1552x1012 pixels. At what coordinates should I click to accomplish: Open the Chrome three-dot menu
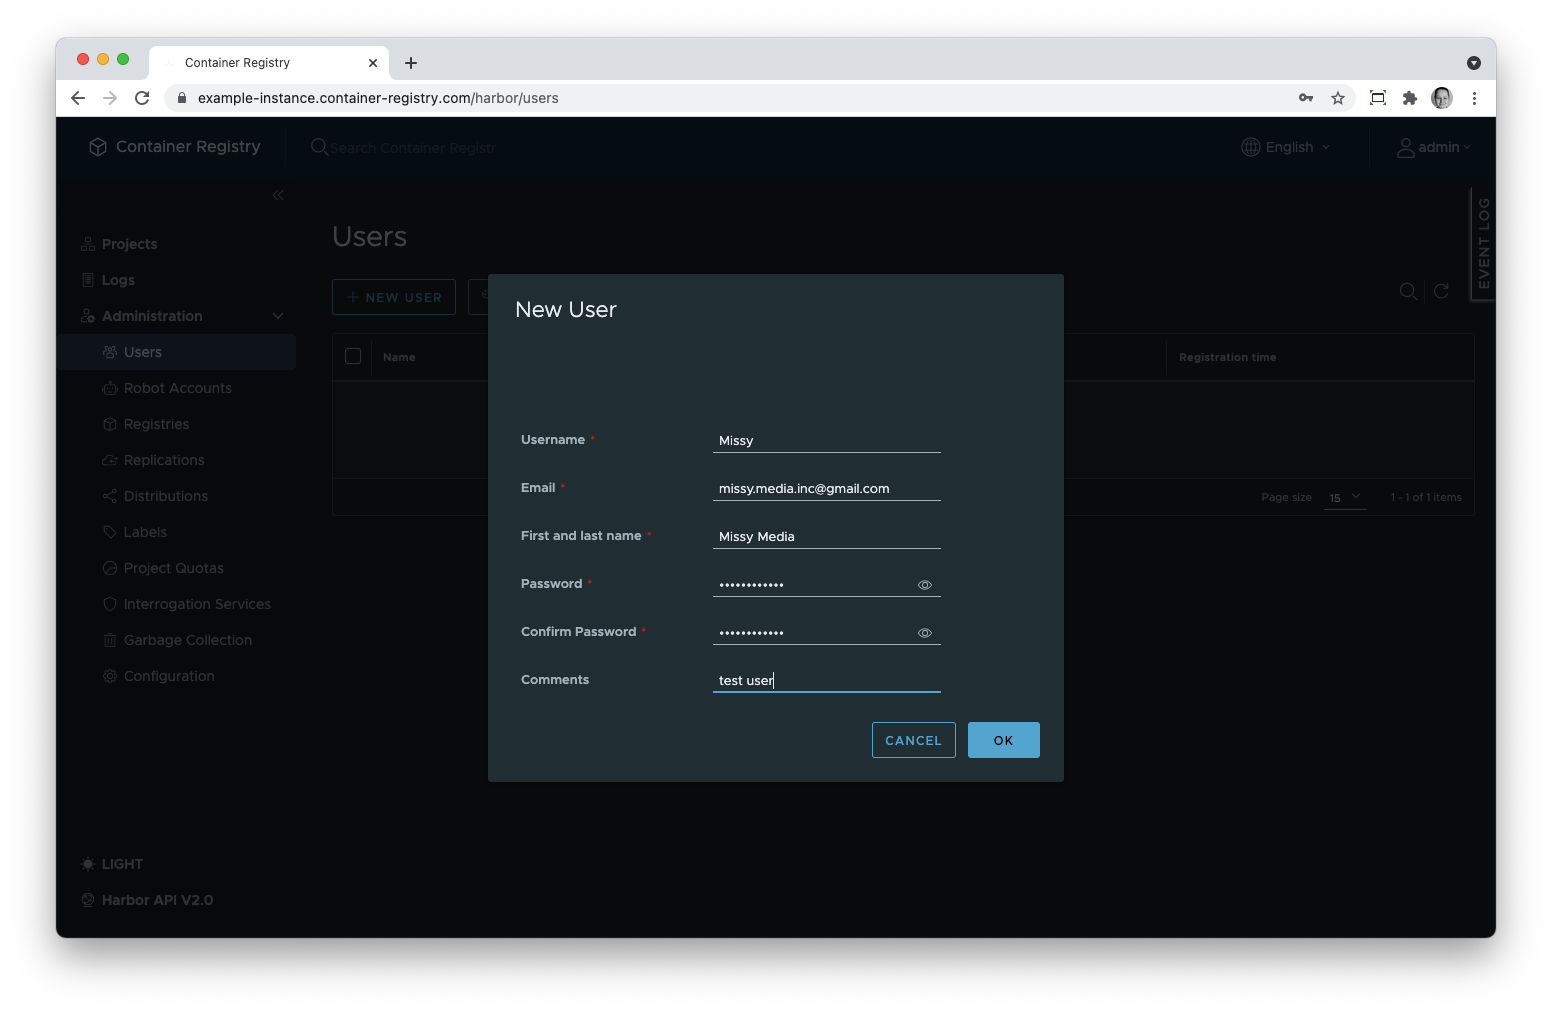coord(1474,98)
